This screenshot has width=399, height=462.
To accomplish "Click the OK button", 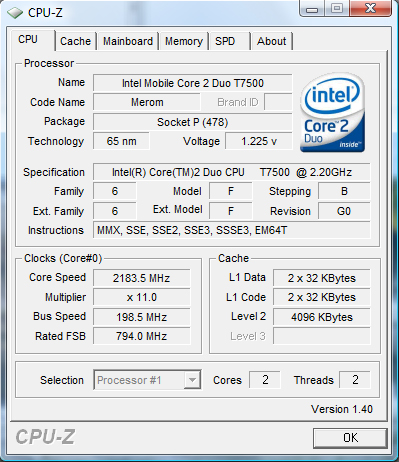I will tap(350, 438).
